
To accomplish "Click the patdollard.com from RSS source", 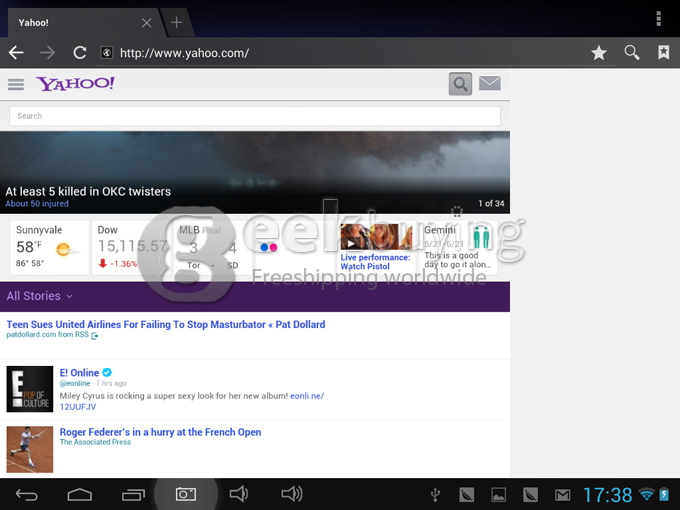I will (52, 335).
